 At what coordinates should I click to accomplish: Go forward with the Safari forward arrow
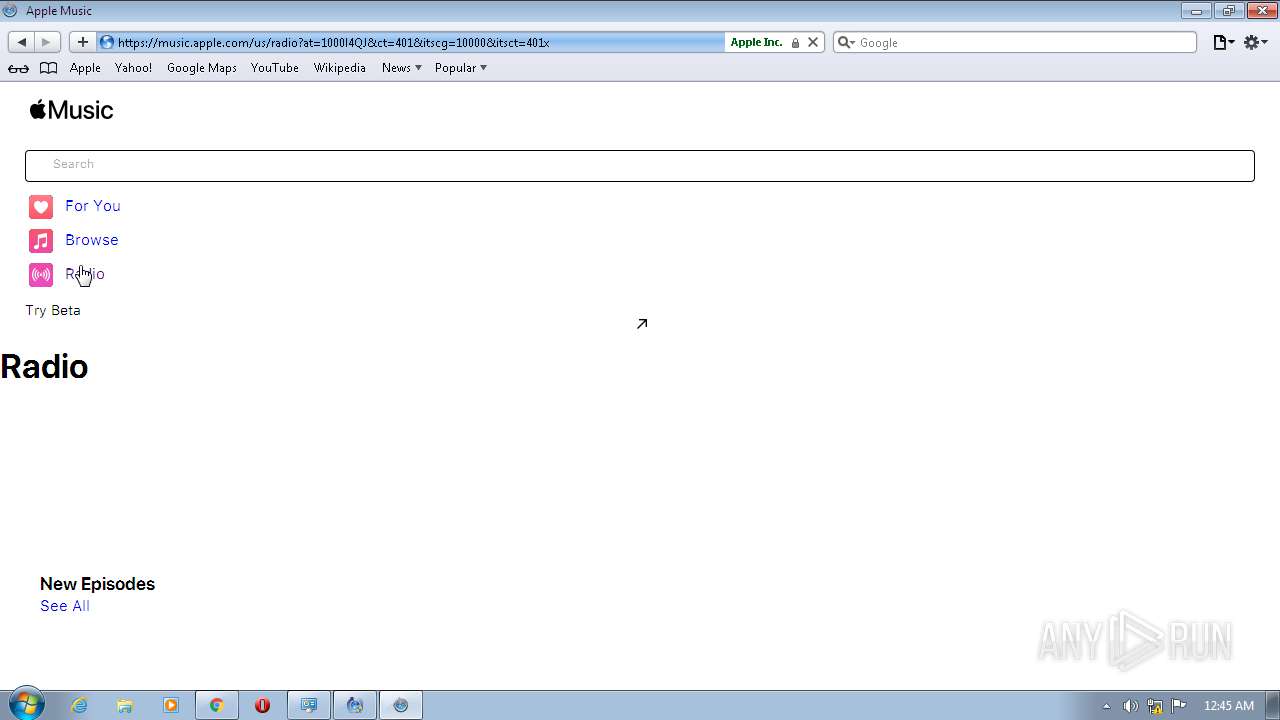pos(47,42)
